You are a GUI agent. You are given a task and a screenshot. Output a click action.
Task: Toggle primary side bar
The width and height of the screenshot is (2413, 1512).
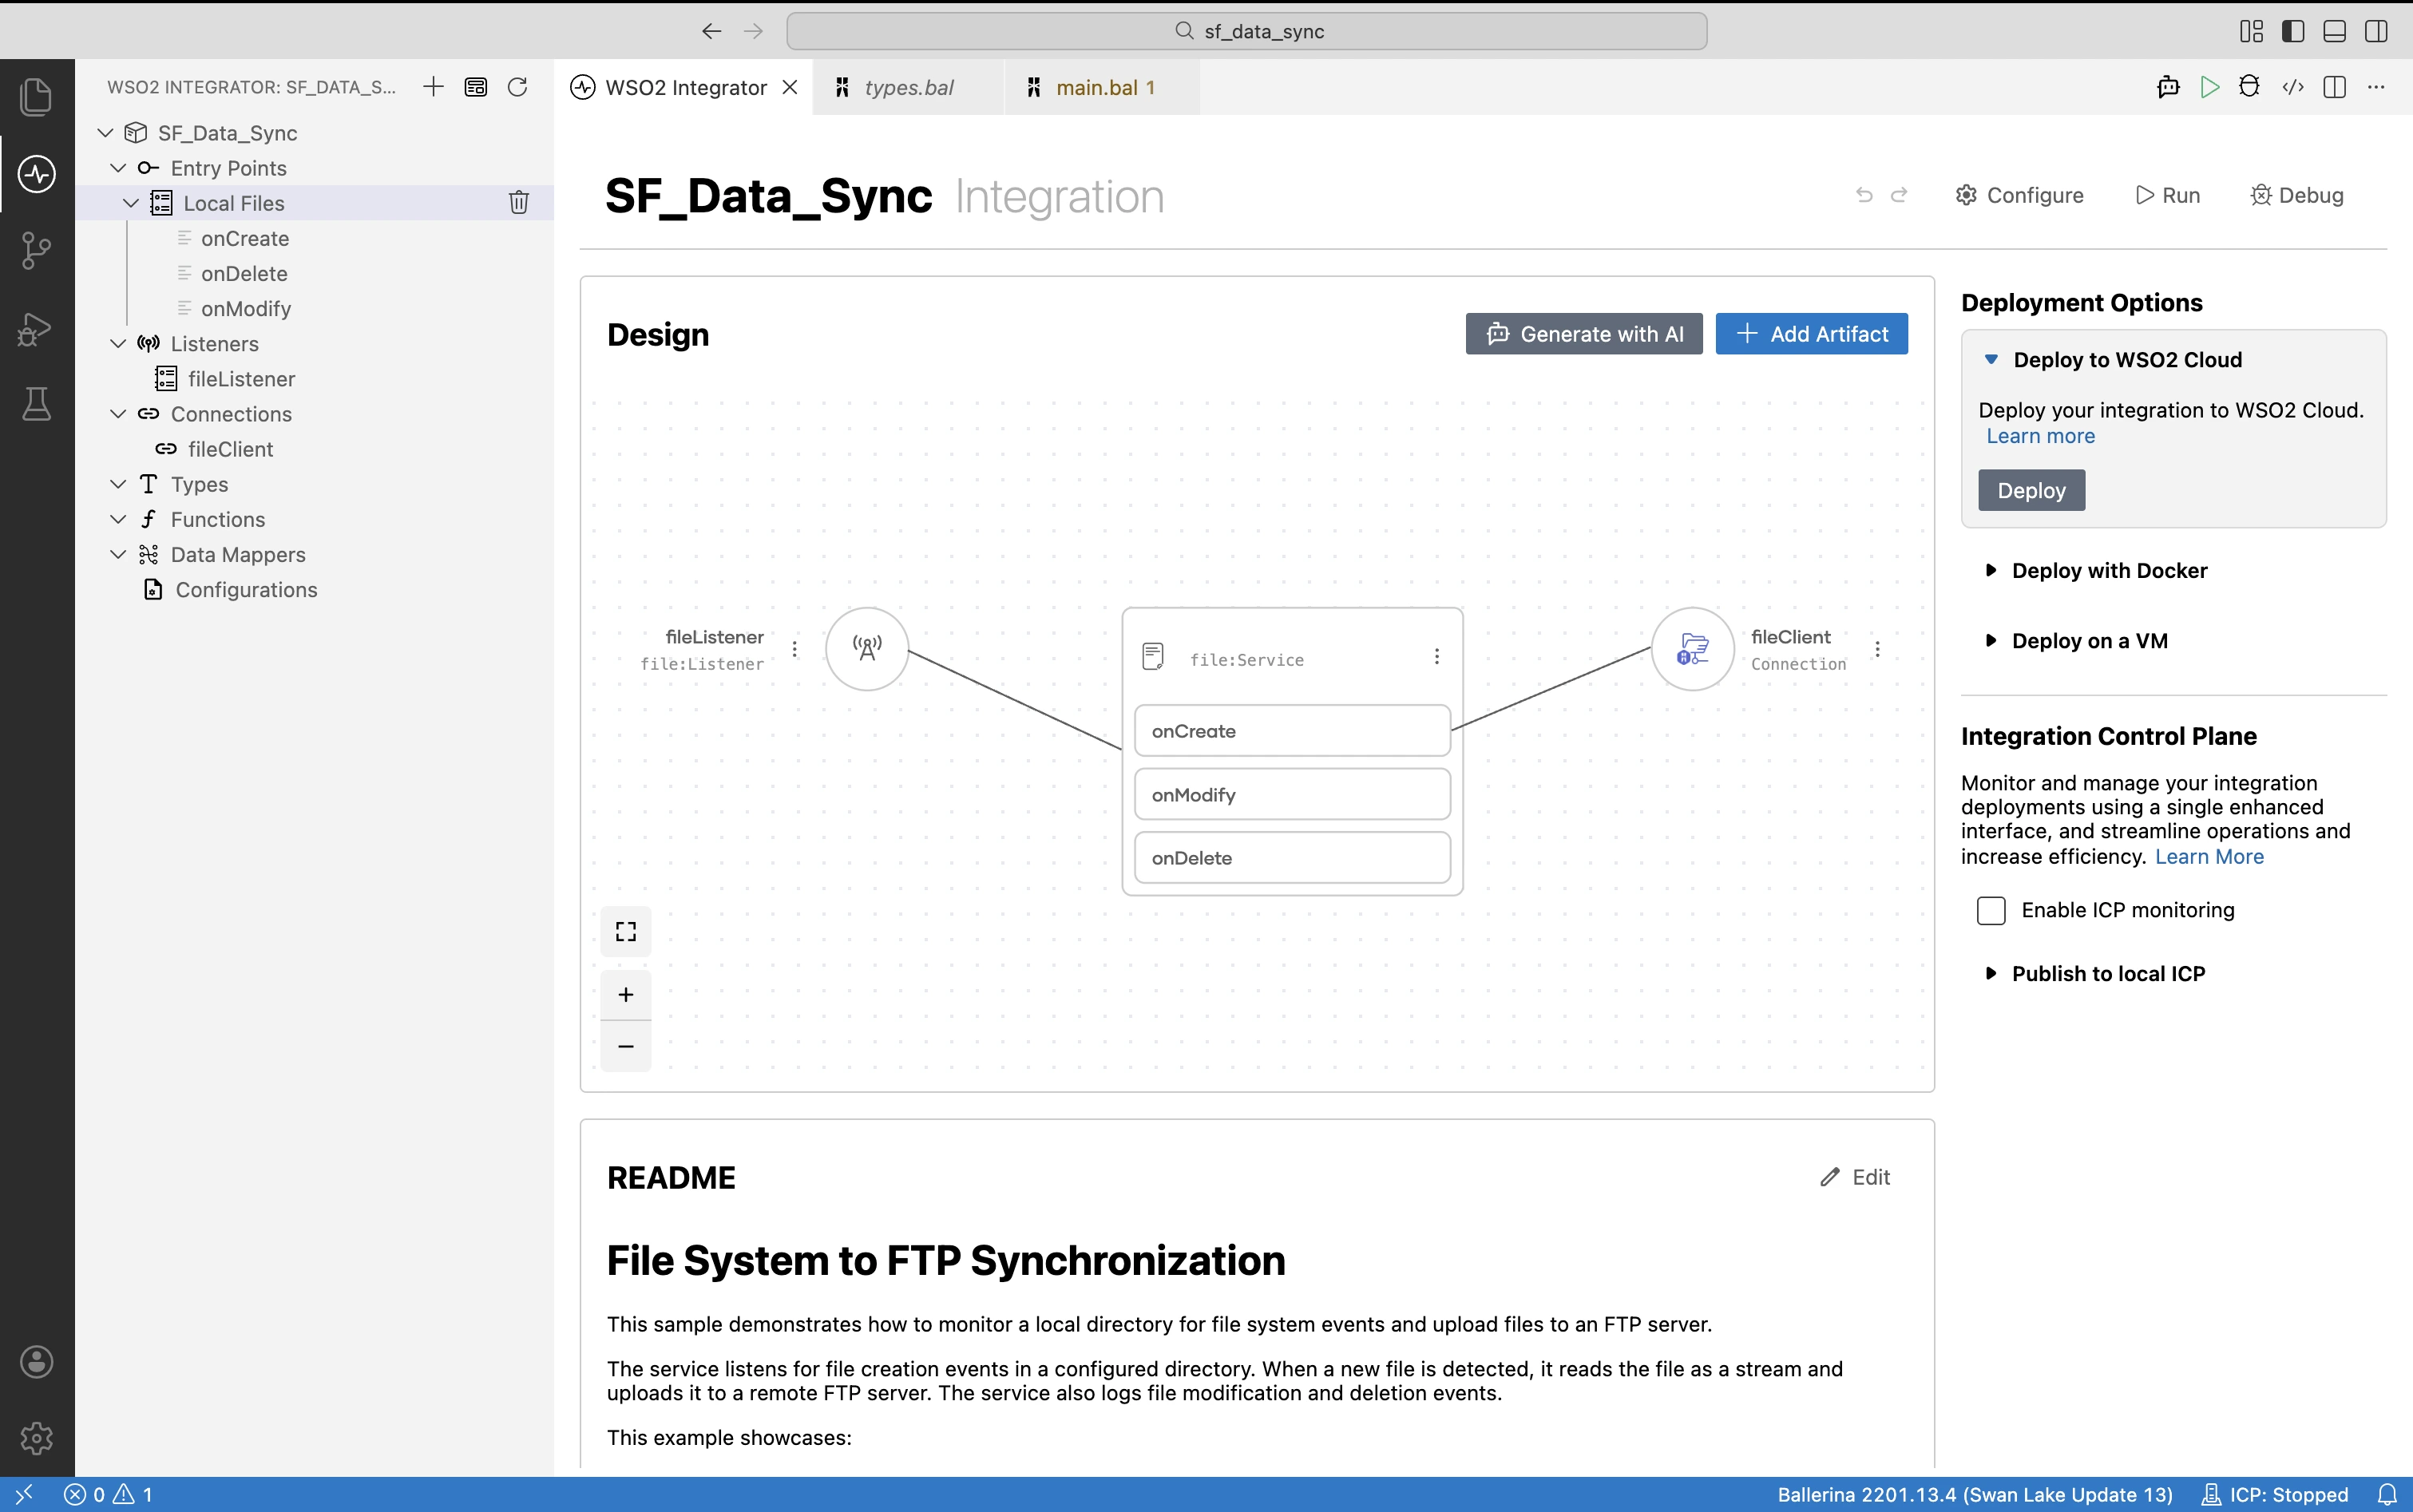[2293, 31]
